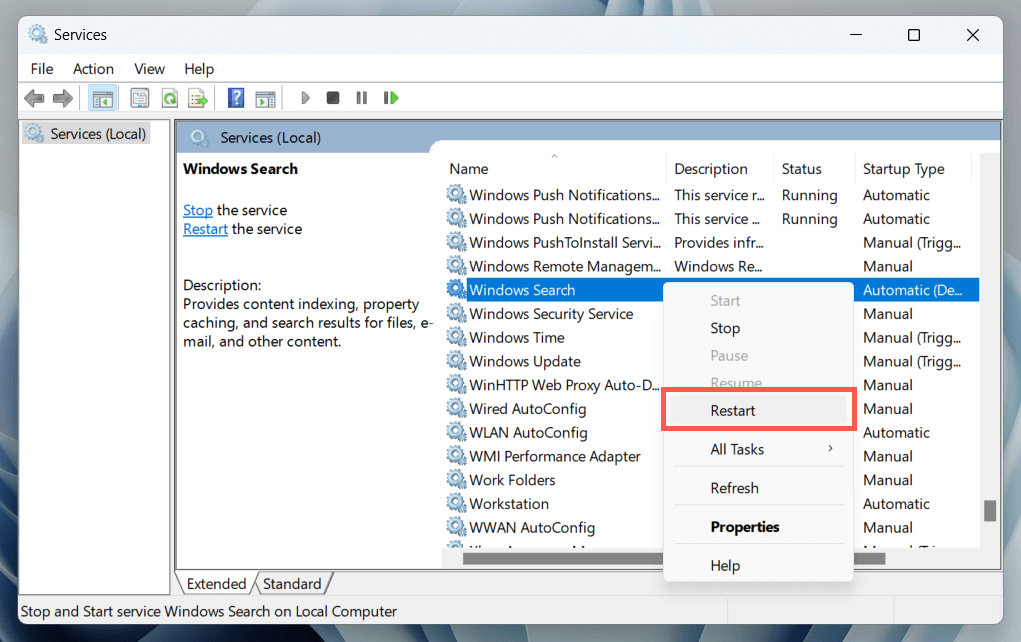
Task: Open the blue Help toolbar icon
Action: point(236,98)
